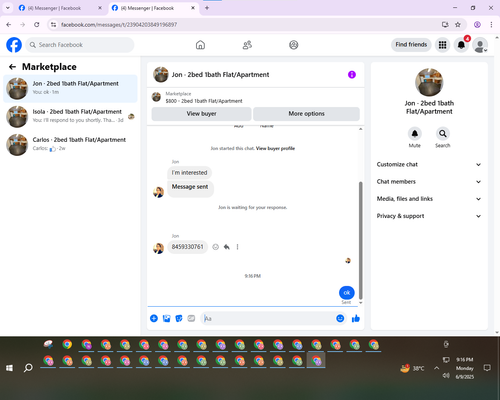Expand the Customize chat section

(429, 164)
